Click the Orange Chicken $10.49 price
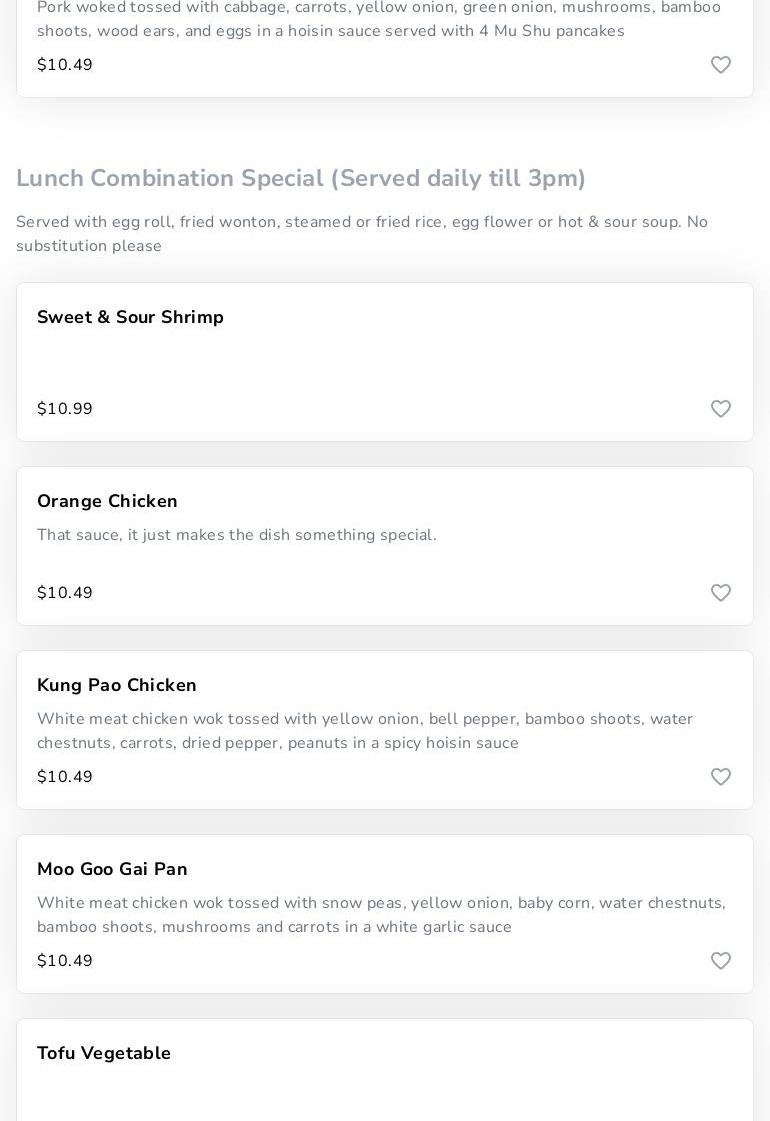This screenshot has height=1121, width=770. [65, 593]
